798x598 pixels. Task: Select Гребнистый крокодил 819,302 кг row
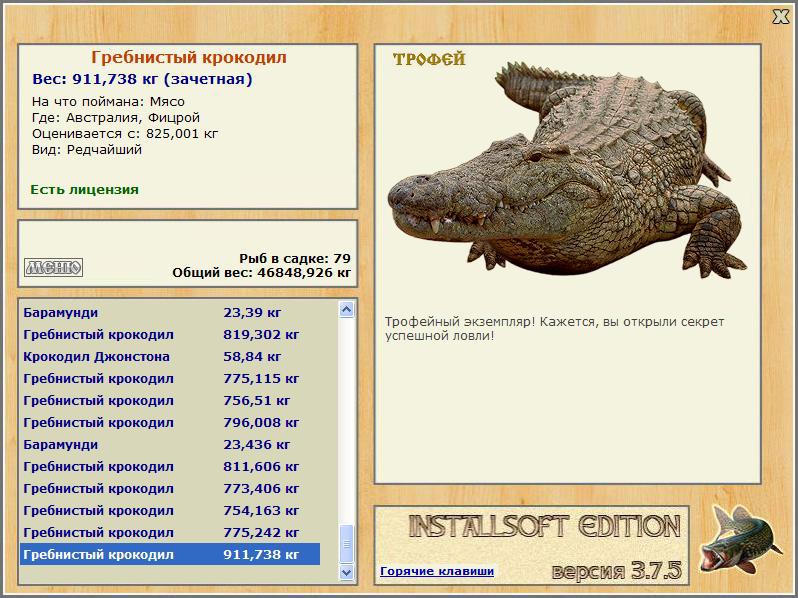click(170, 334)
